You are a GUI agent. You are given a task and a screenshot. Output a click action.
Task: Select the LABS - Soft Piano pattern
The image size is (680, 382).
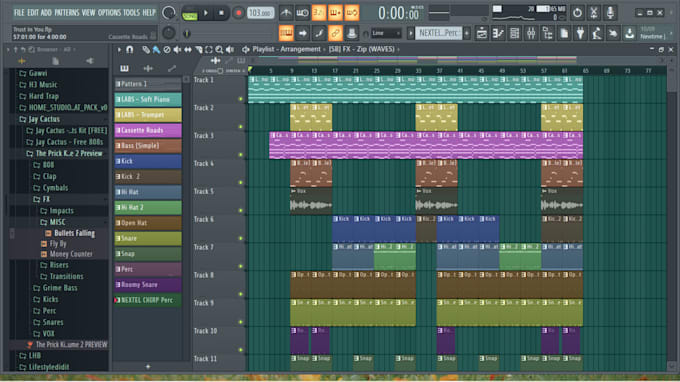pyautogui.click(x=148, y=99)
